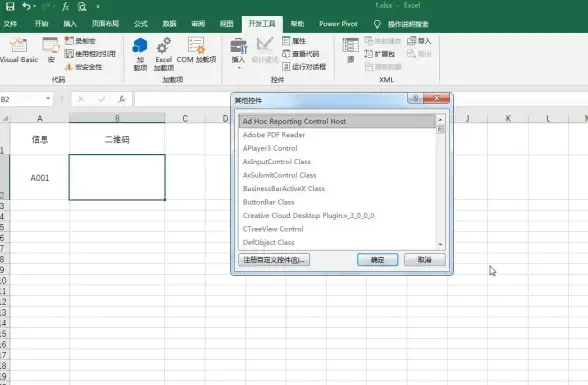This screenshot has height=385, width=588.
Task: Switch to the Insert (插入) ribbon tab
Action: [70, 24]
